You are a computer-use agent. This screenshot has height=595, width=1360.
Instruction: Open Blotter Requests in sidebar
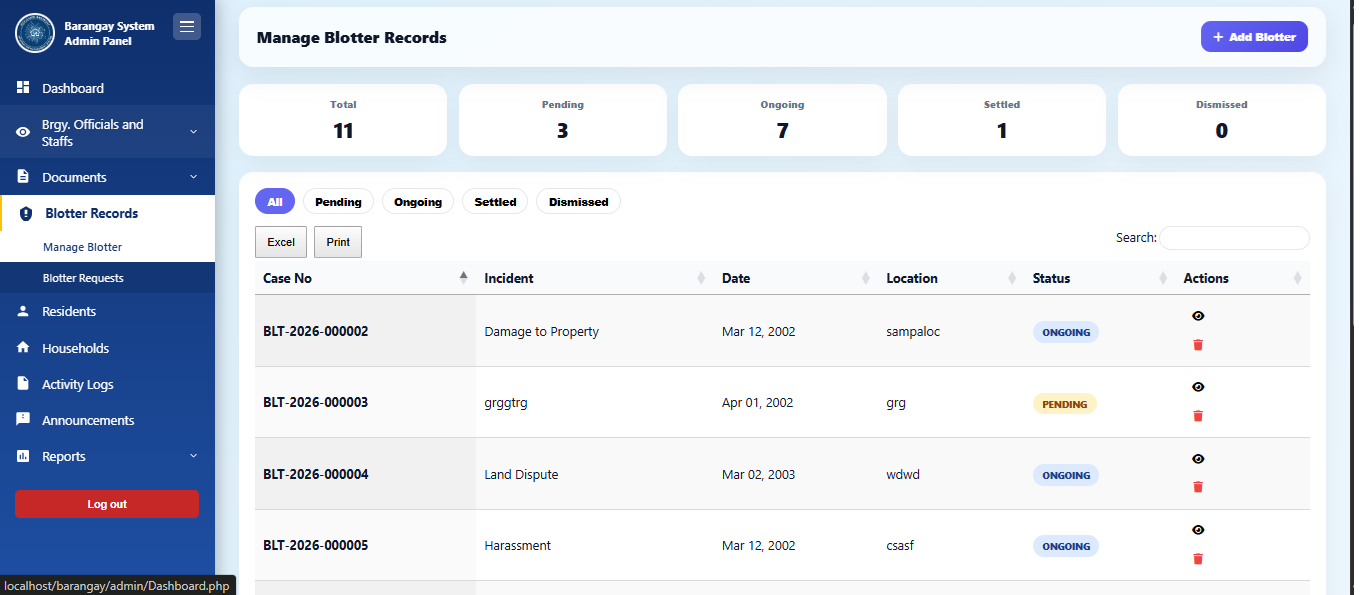(x=83, y=278)
